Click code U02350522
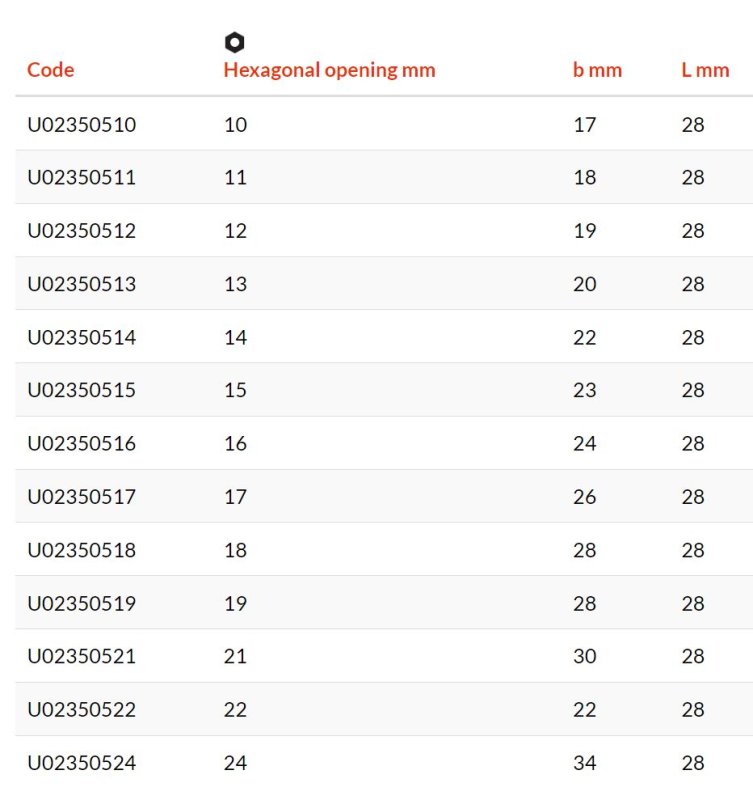 pyautogui.click(x=82, y=710)
